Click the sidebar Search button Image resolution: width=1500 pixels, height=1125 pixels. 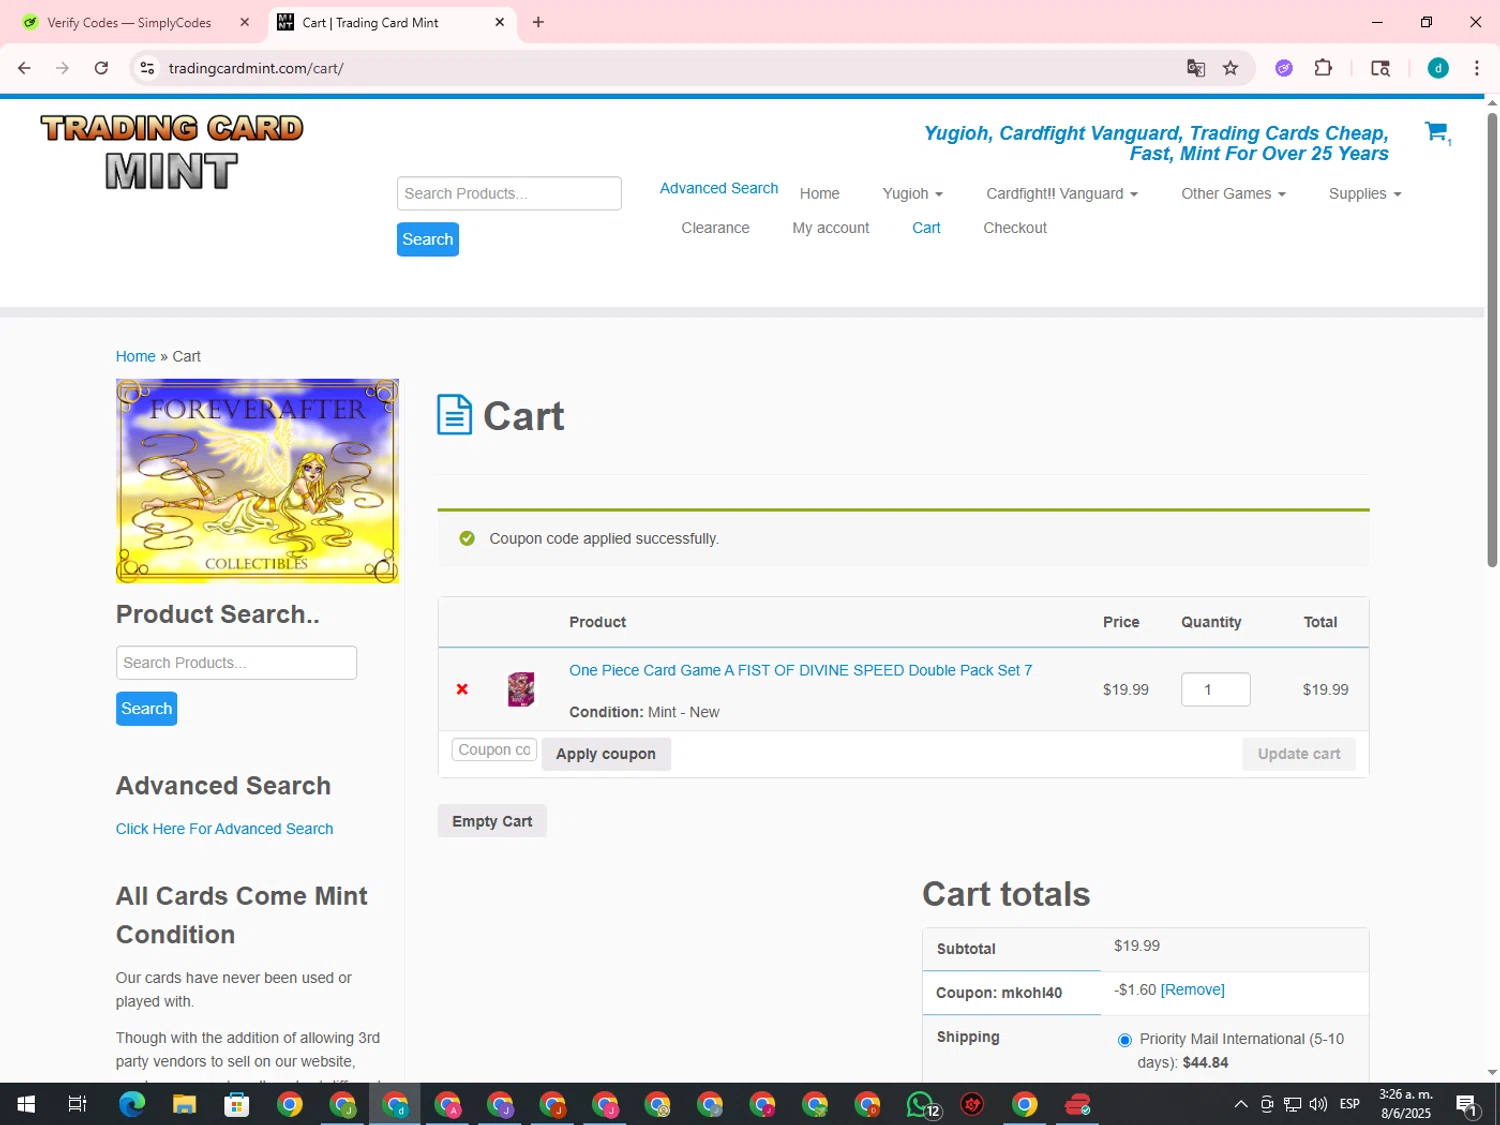coord(146,708)
